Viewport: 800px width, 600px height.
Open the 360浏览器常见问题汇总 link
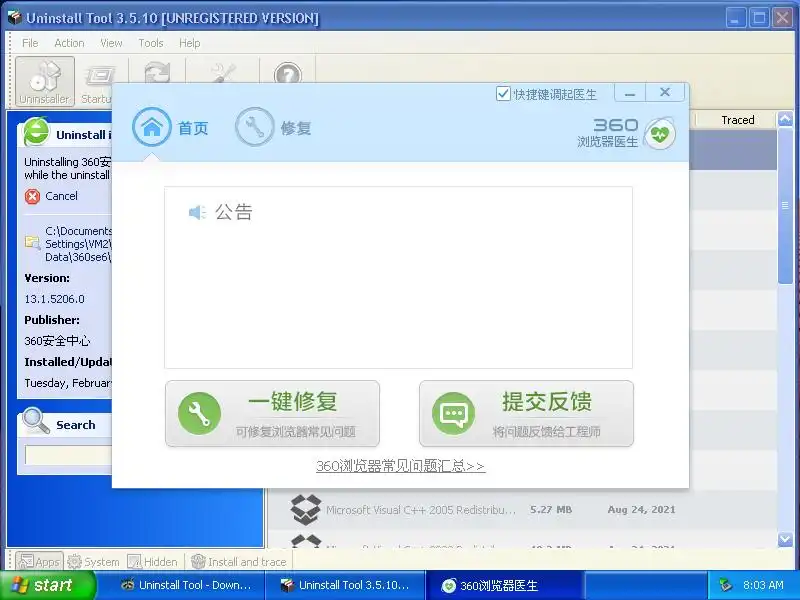(x=401, y=466)
